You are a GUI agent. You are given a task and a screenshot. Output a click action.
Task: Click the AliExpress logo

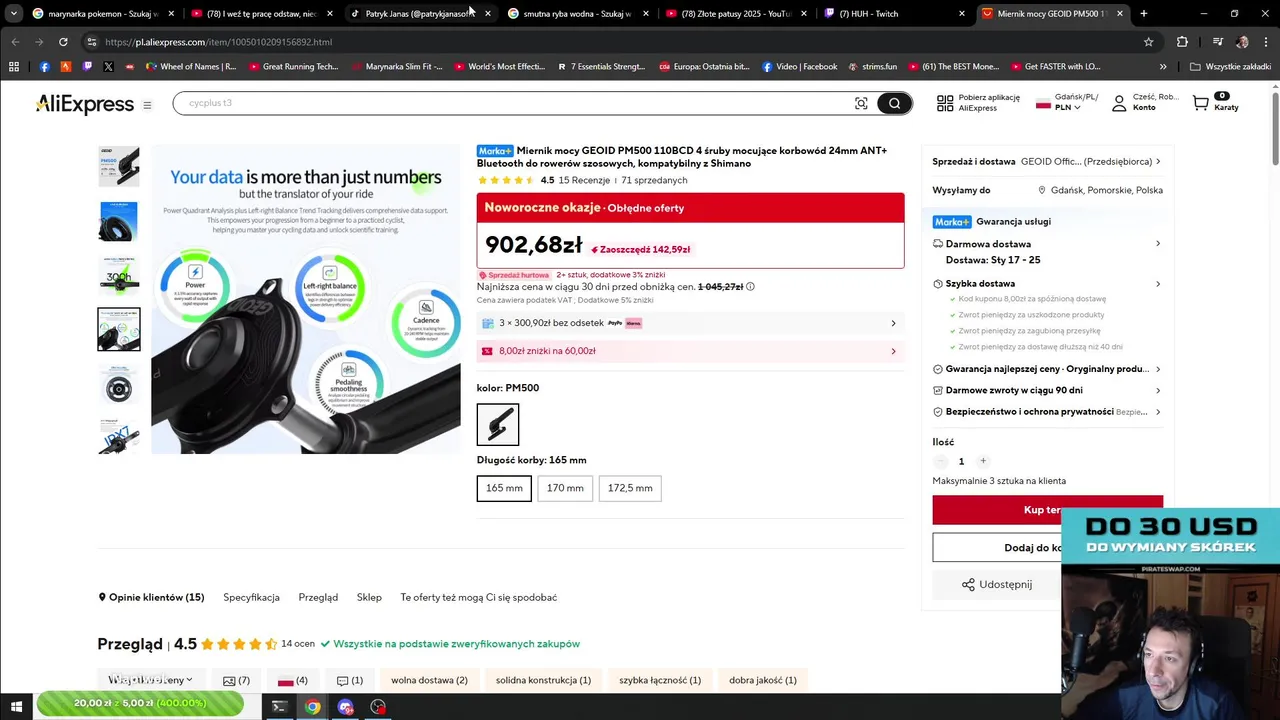[x=85, y=104]
